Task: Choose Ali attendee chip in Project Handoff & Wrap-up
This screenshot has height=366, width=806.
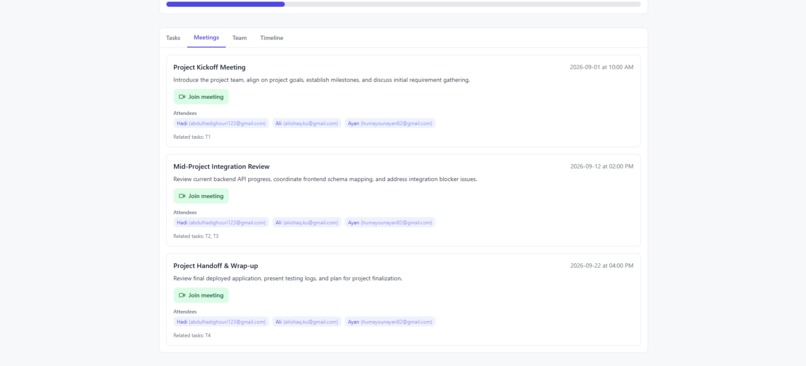Action: pyautogui.click(x=307, y=322)
